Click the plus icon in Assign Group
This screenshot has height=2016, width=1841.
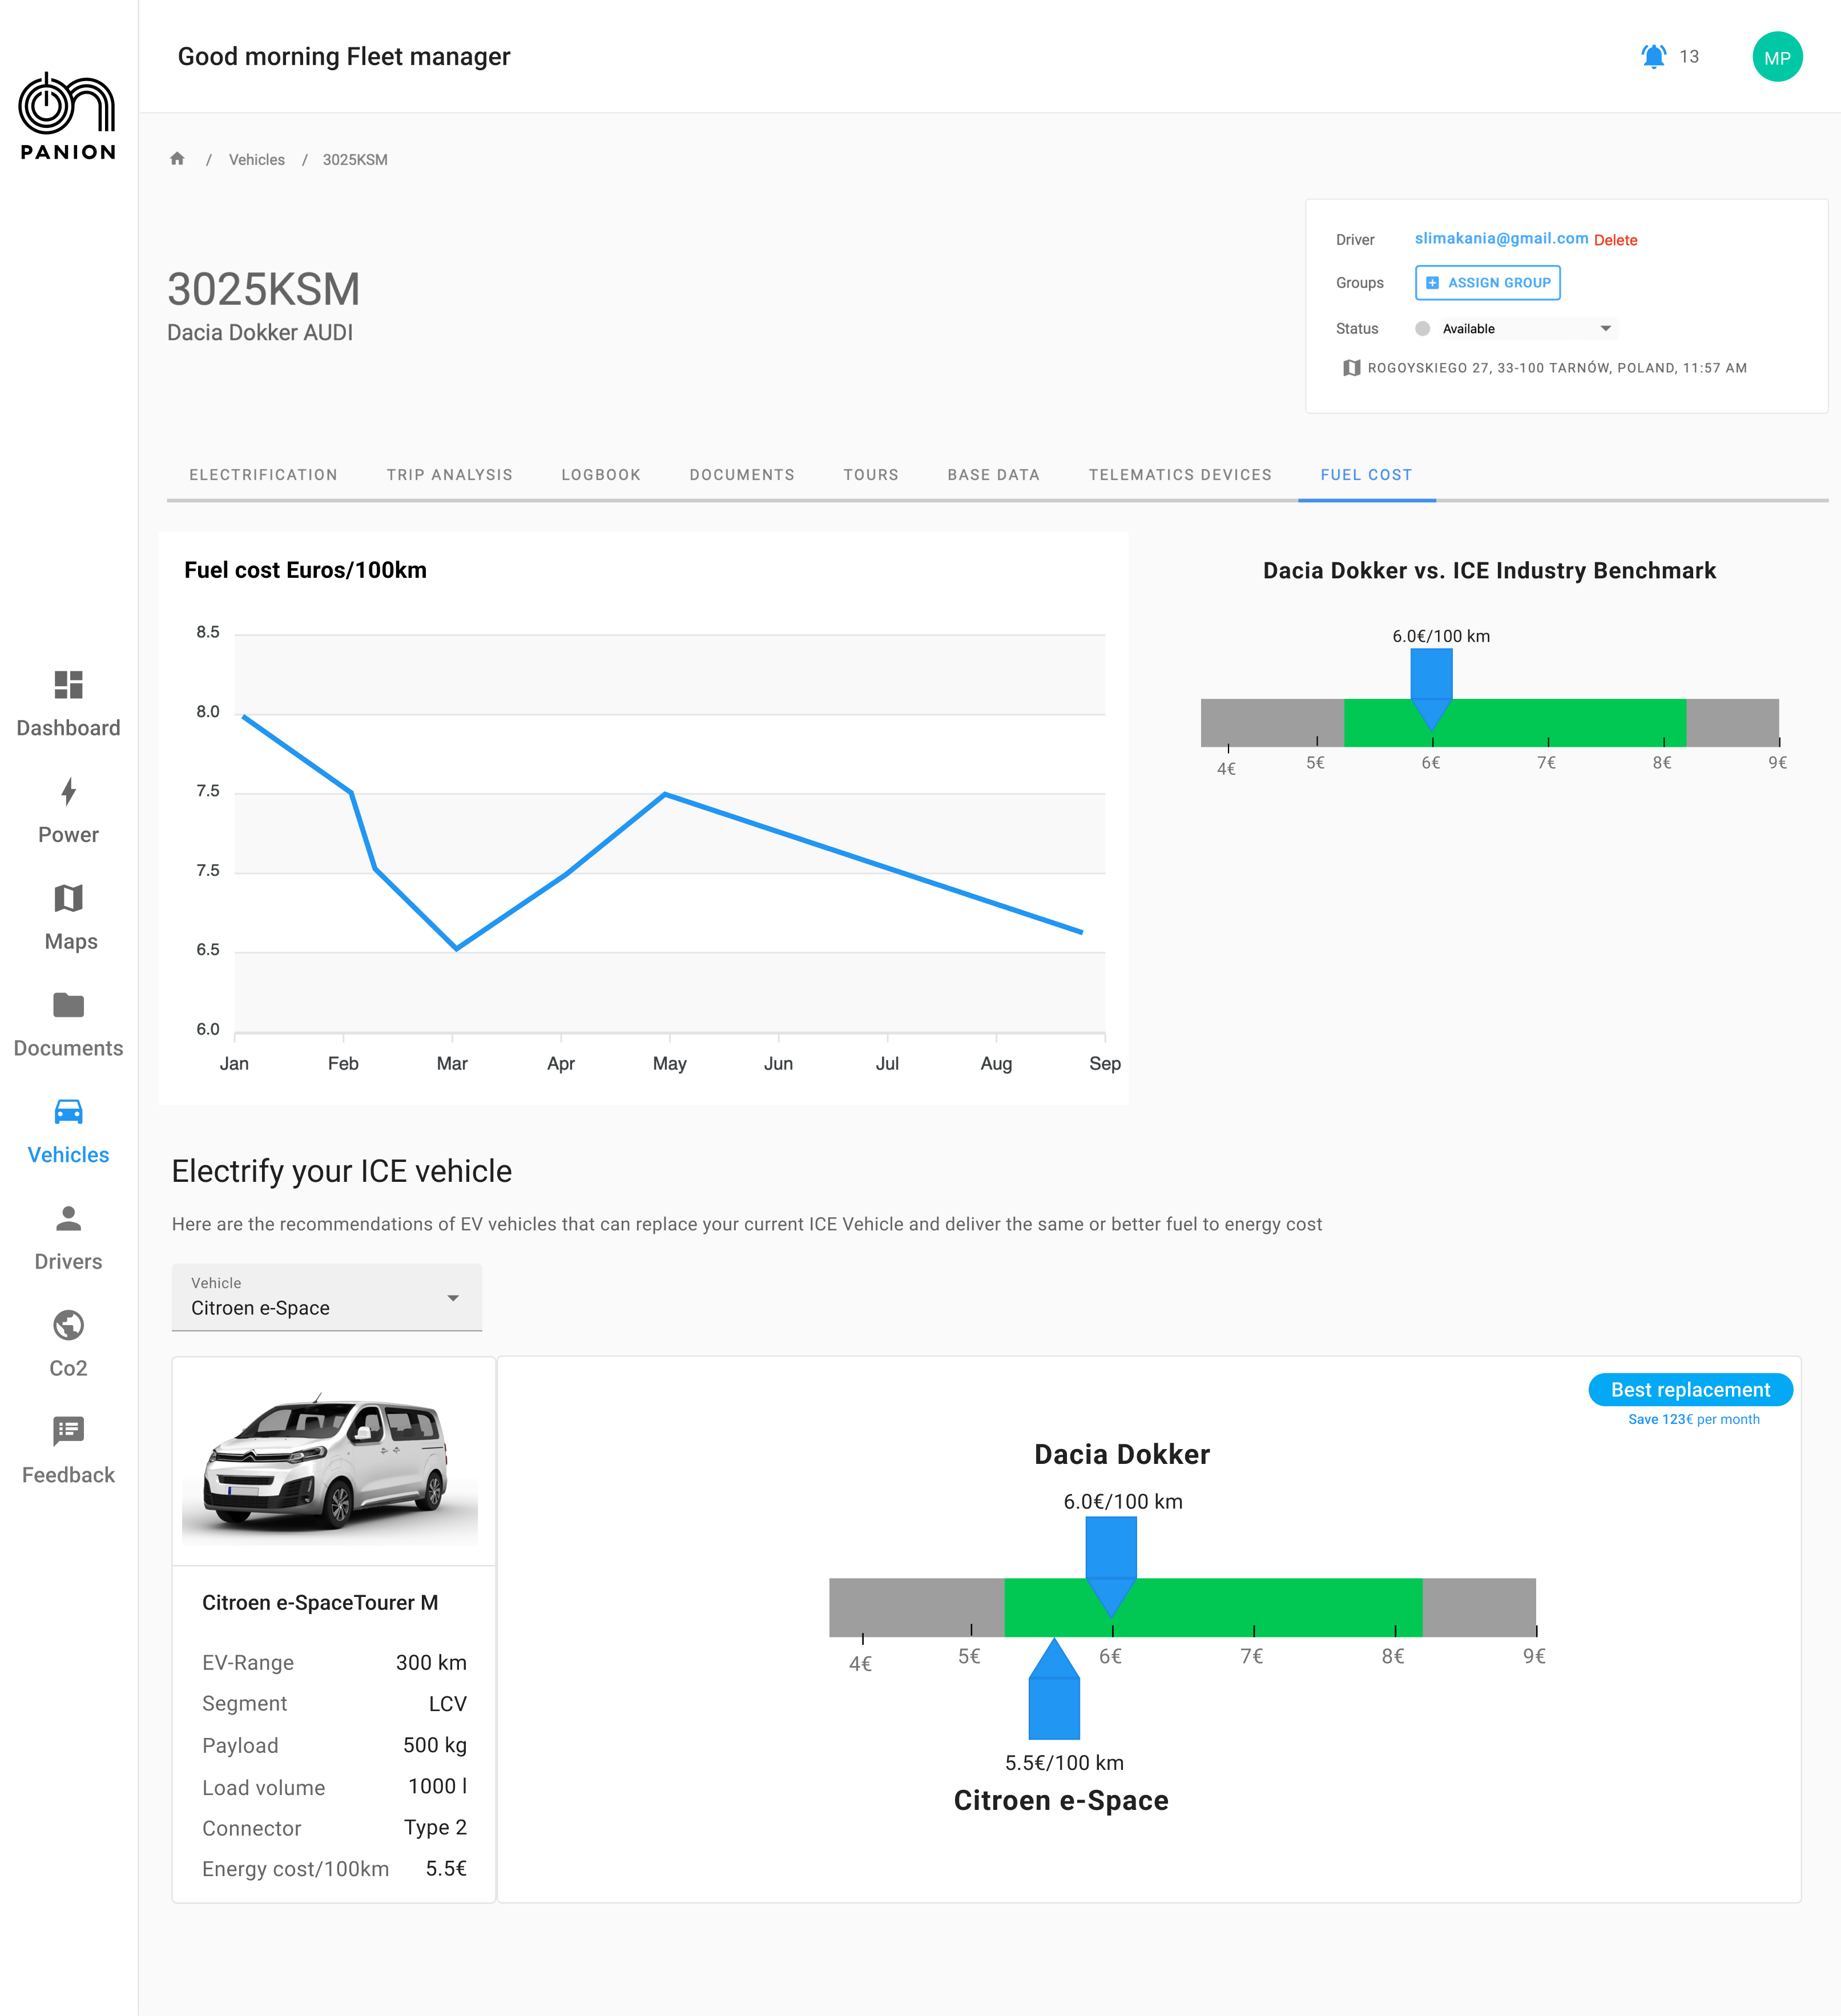point(1432,283)
